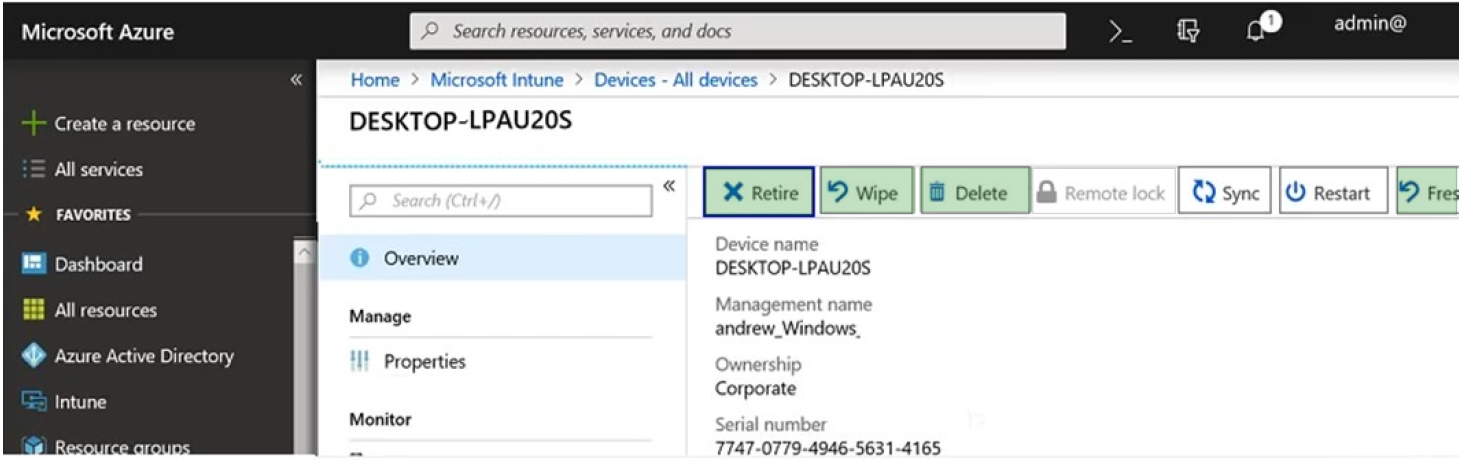Click the All services list icon
Screen dimensions: 1462x460
point(34,170)
